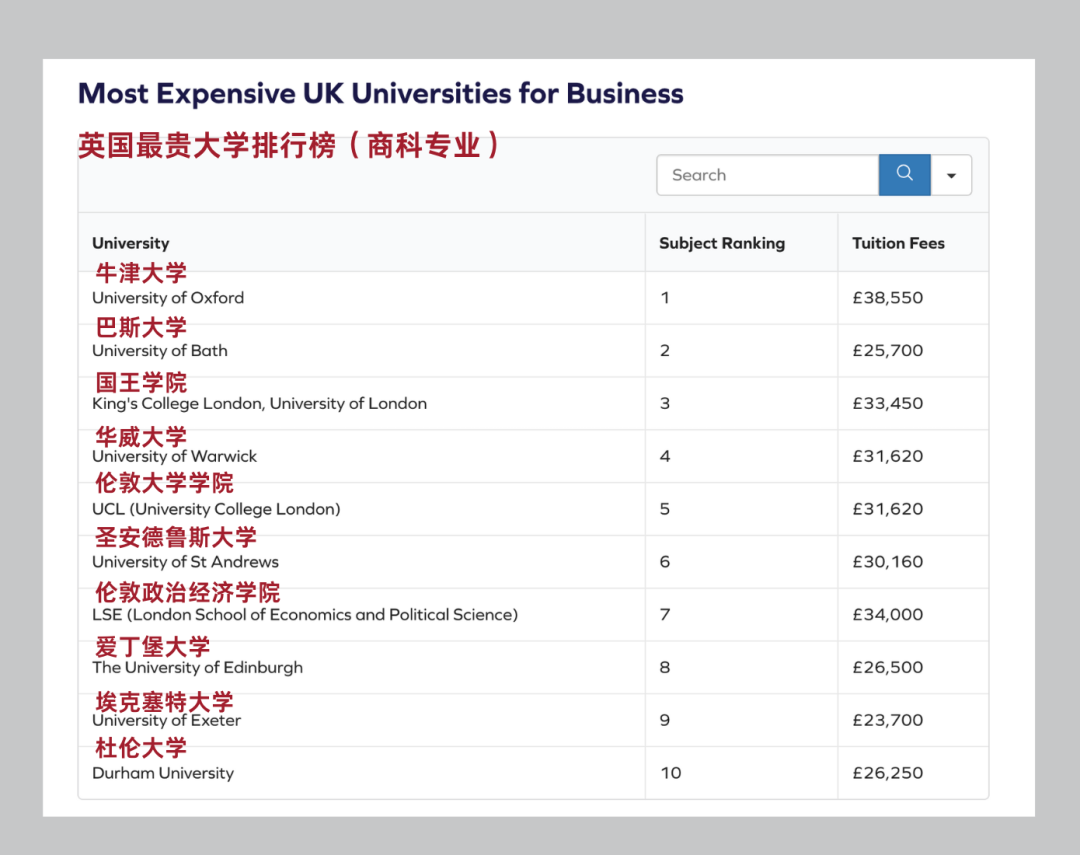Click ranking number 2 for Bath
This screenshot has width=1080, height=855.
click(665, 351)
